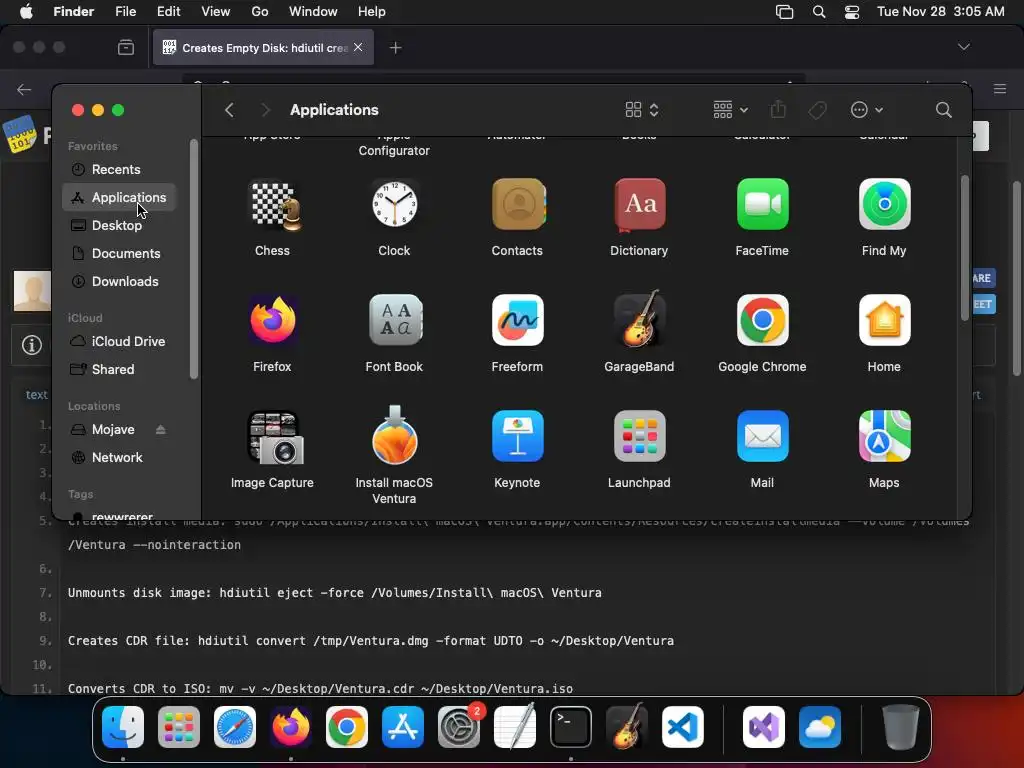Open Spotlight search in menu bar
This screenshot has height=768, width=1024.
819,12
